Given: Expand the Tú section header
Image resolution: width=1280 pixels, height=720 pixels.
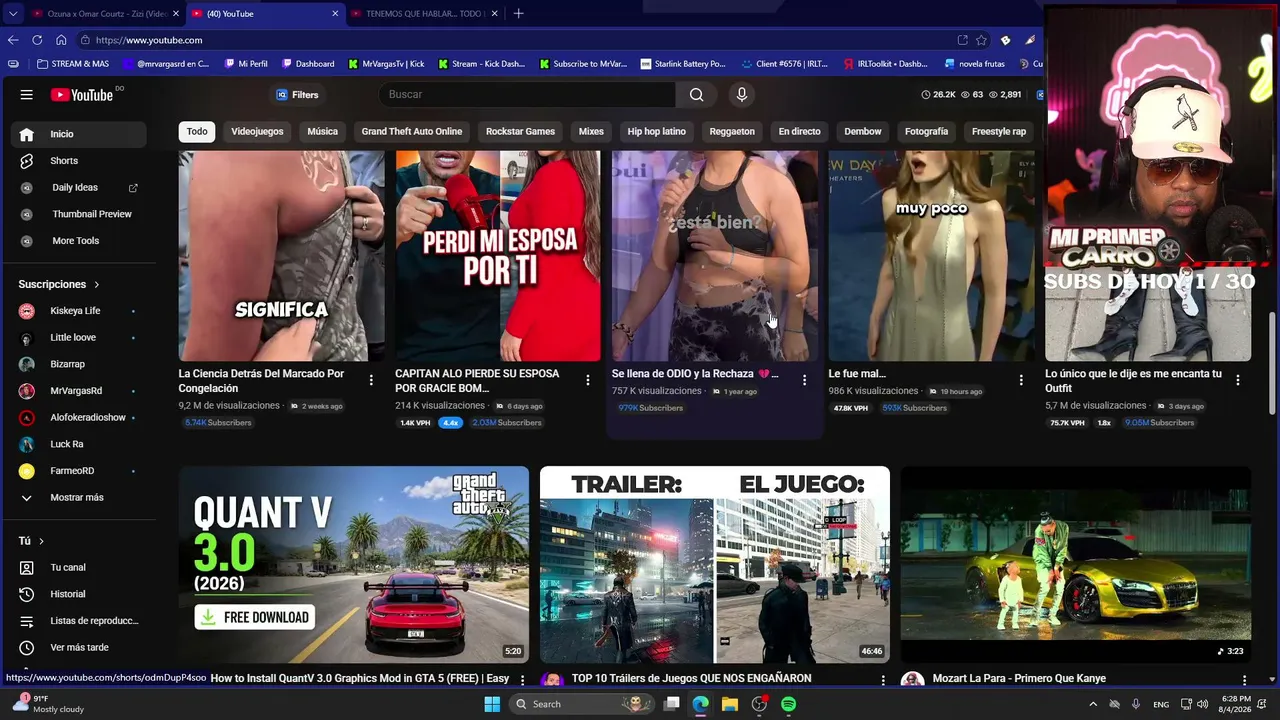Looking at the screenshot, I should (32, 541).
